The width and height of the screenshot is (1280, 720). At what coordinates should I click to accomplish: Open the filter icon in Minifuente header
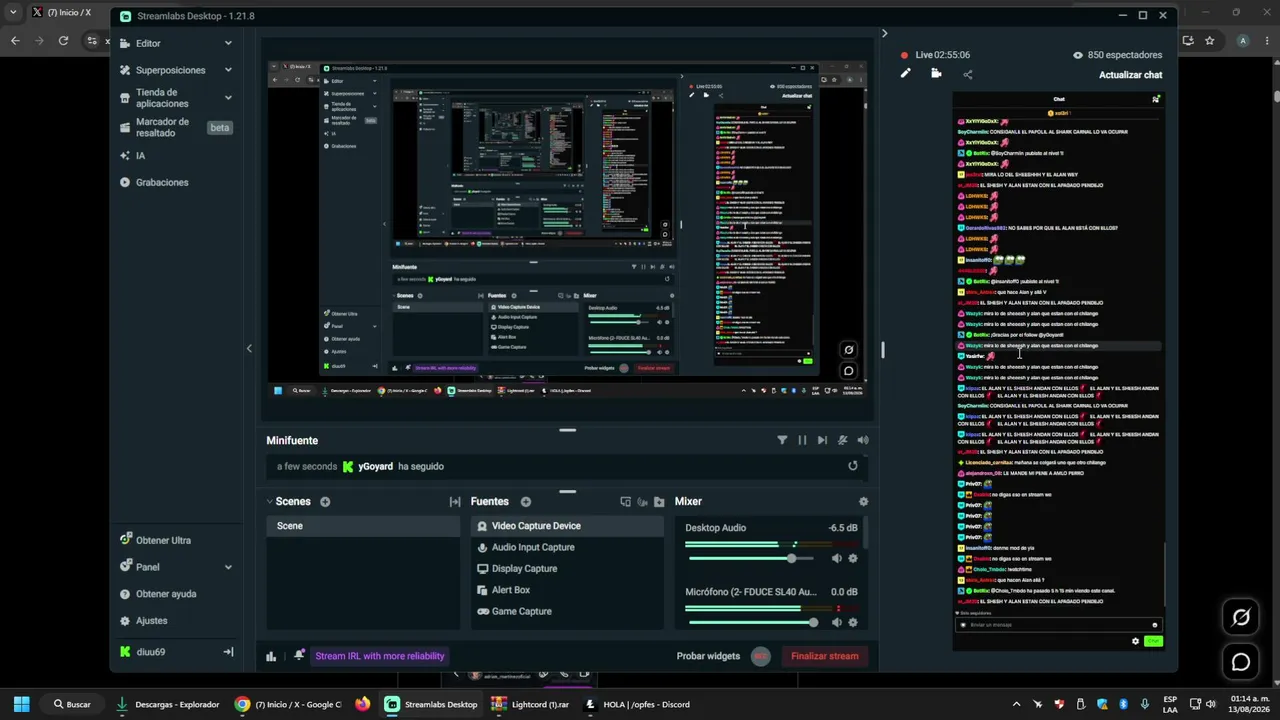(x=782, y=440)
